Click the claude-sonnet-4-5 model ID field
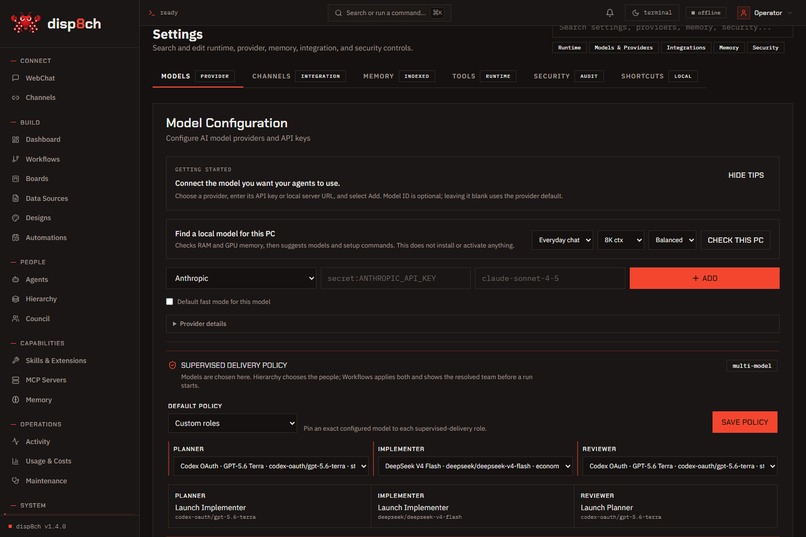Viewport: 806px width, 537px height. tap(549, 278)
